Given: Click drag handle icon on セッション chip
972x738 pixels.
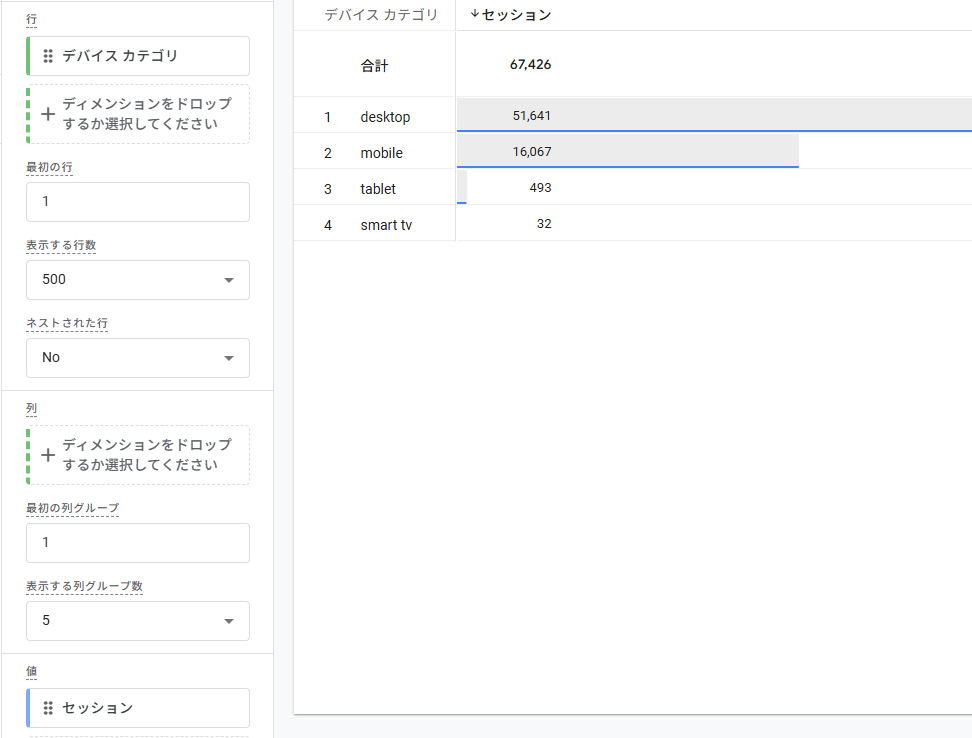Looking at the screenshot, I should pyautogui.click(x=48, y=708).
